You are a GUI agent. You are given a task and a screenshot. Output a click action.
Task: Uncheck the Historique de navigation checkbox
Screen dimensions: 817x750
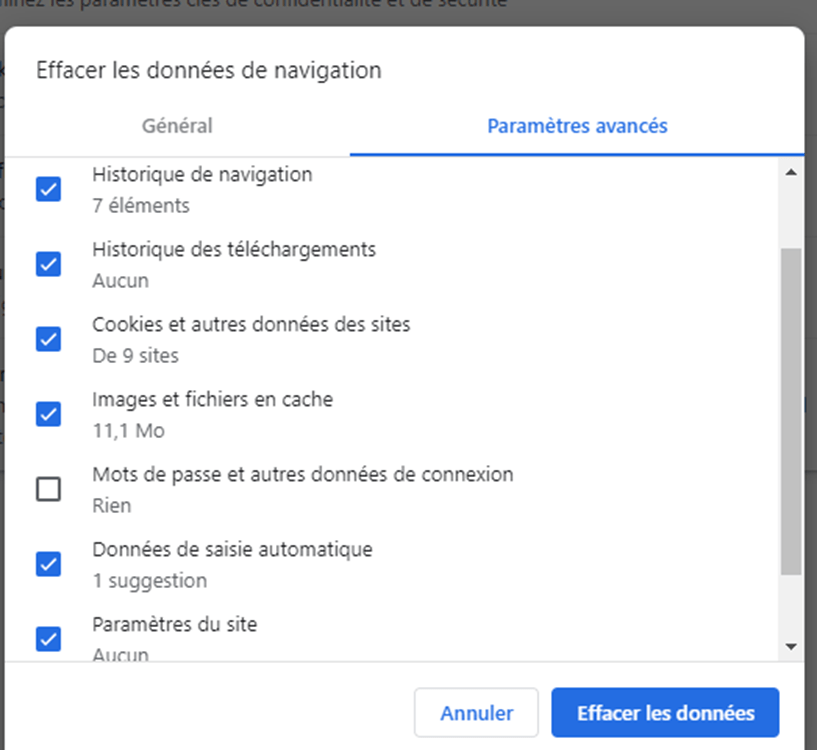pyautogui.click(x=48, y=189)
